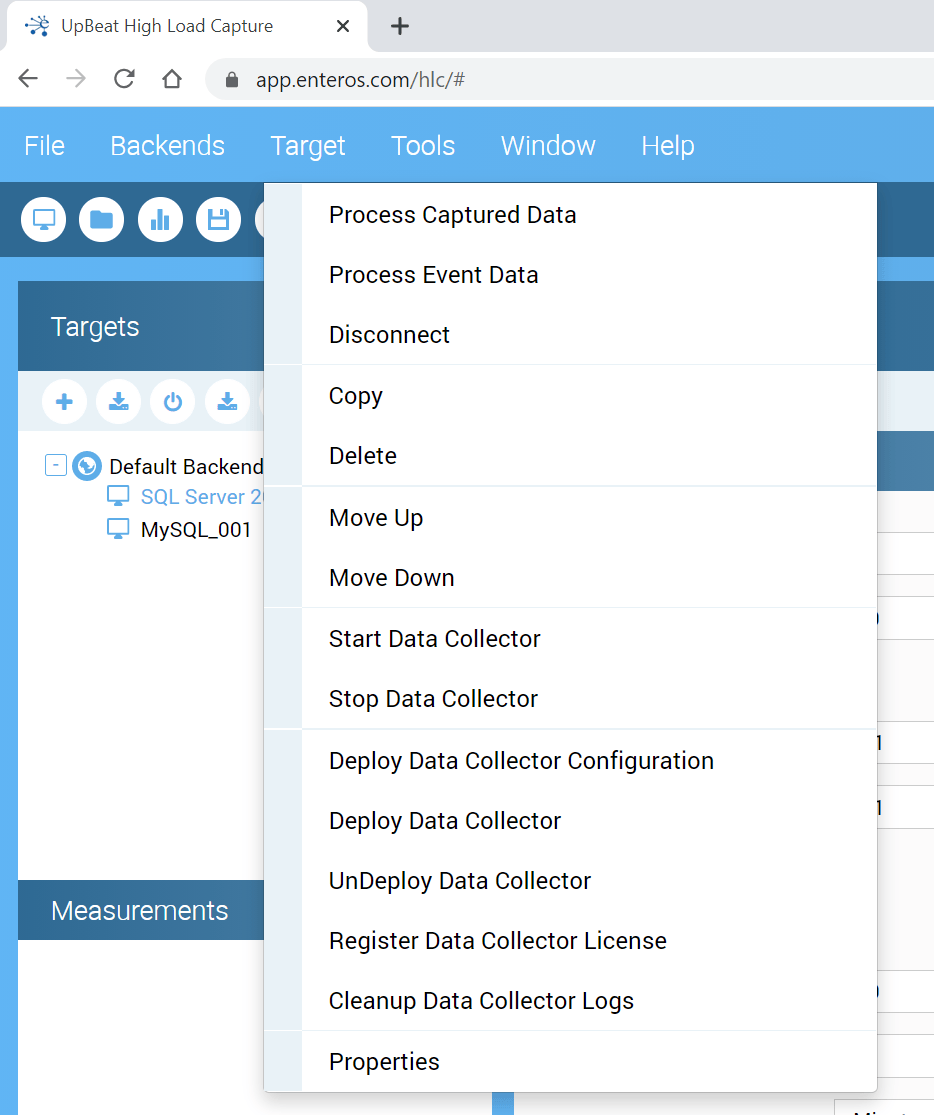The width and height of the screenshot is (934, 1115).
Task: Collapse the Default Backend tree node
Action: 56,466
